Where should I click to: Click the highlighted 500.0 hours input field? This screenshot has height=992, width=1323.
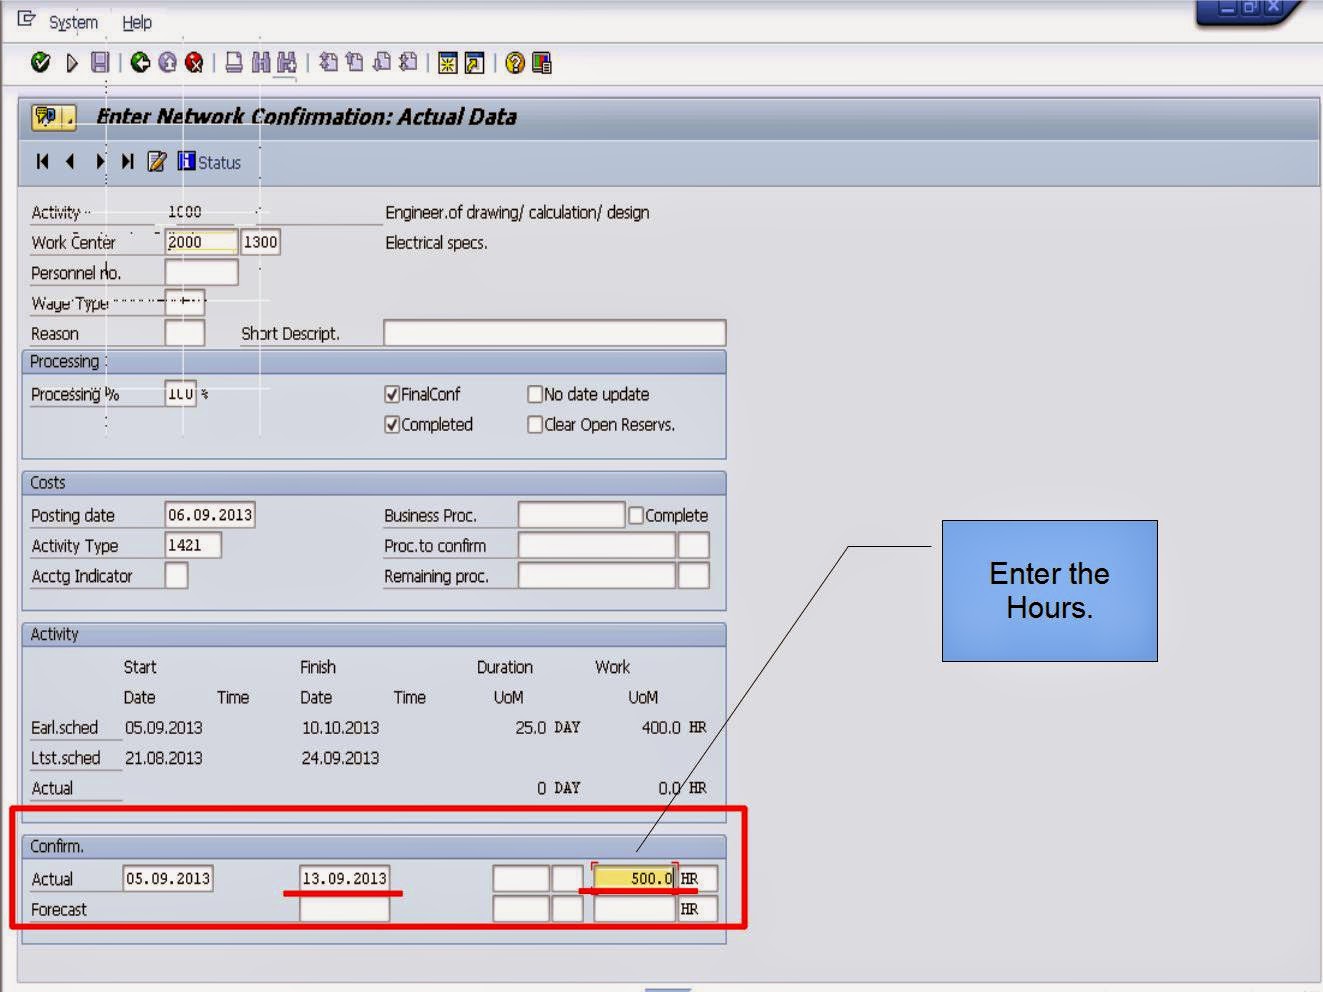click(x=634, y=877)
